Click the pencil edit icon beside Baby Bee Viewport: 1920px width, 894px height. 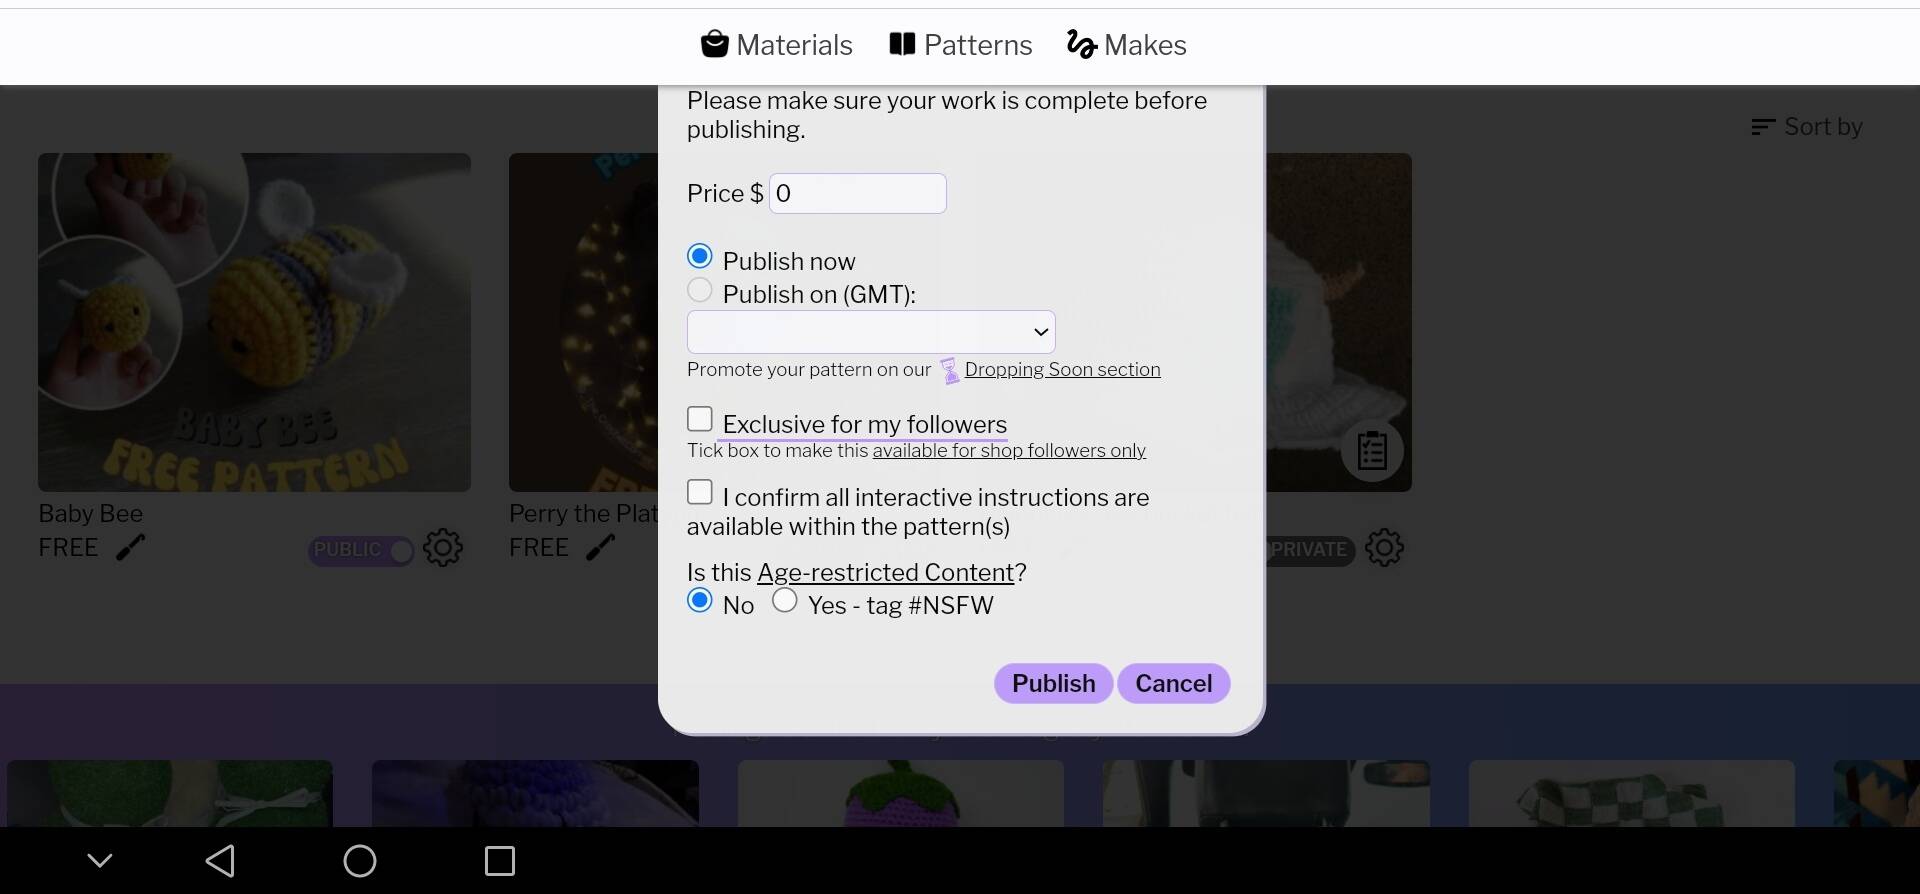click(x=130, y=548)
